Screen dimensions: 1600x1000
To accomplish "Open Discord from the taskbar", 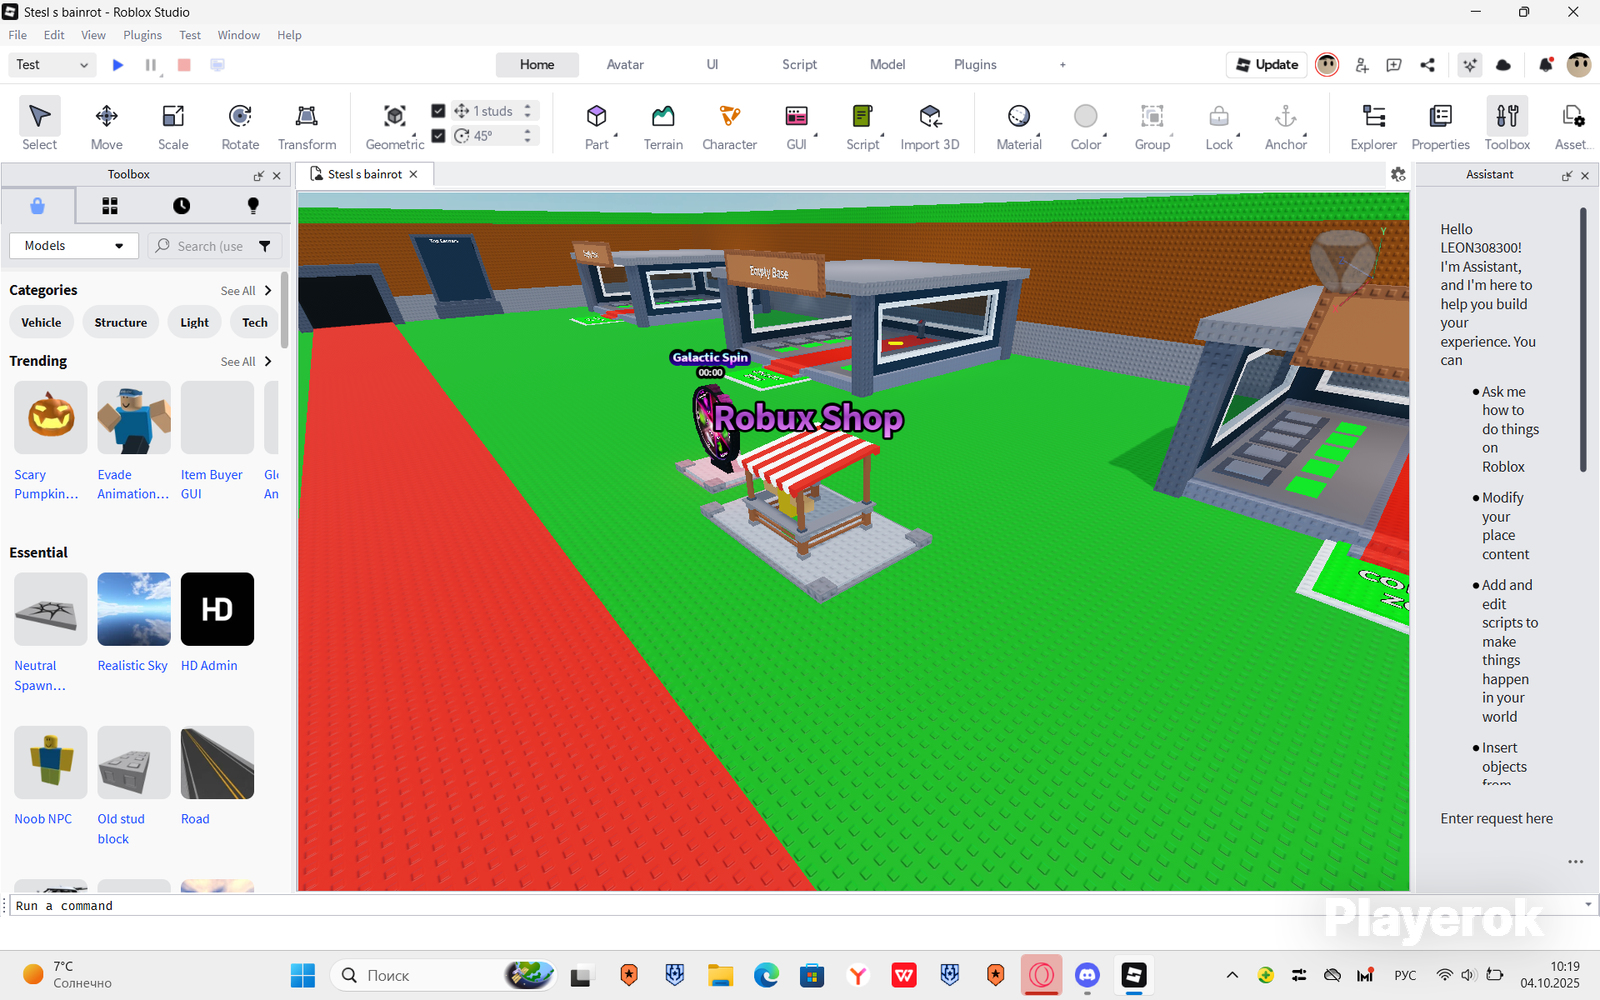I will point(1087,975).
